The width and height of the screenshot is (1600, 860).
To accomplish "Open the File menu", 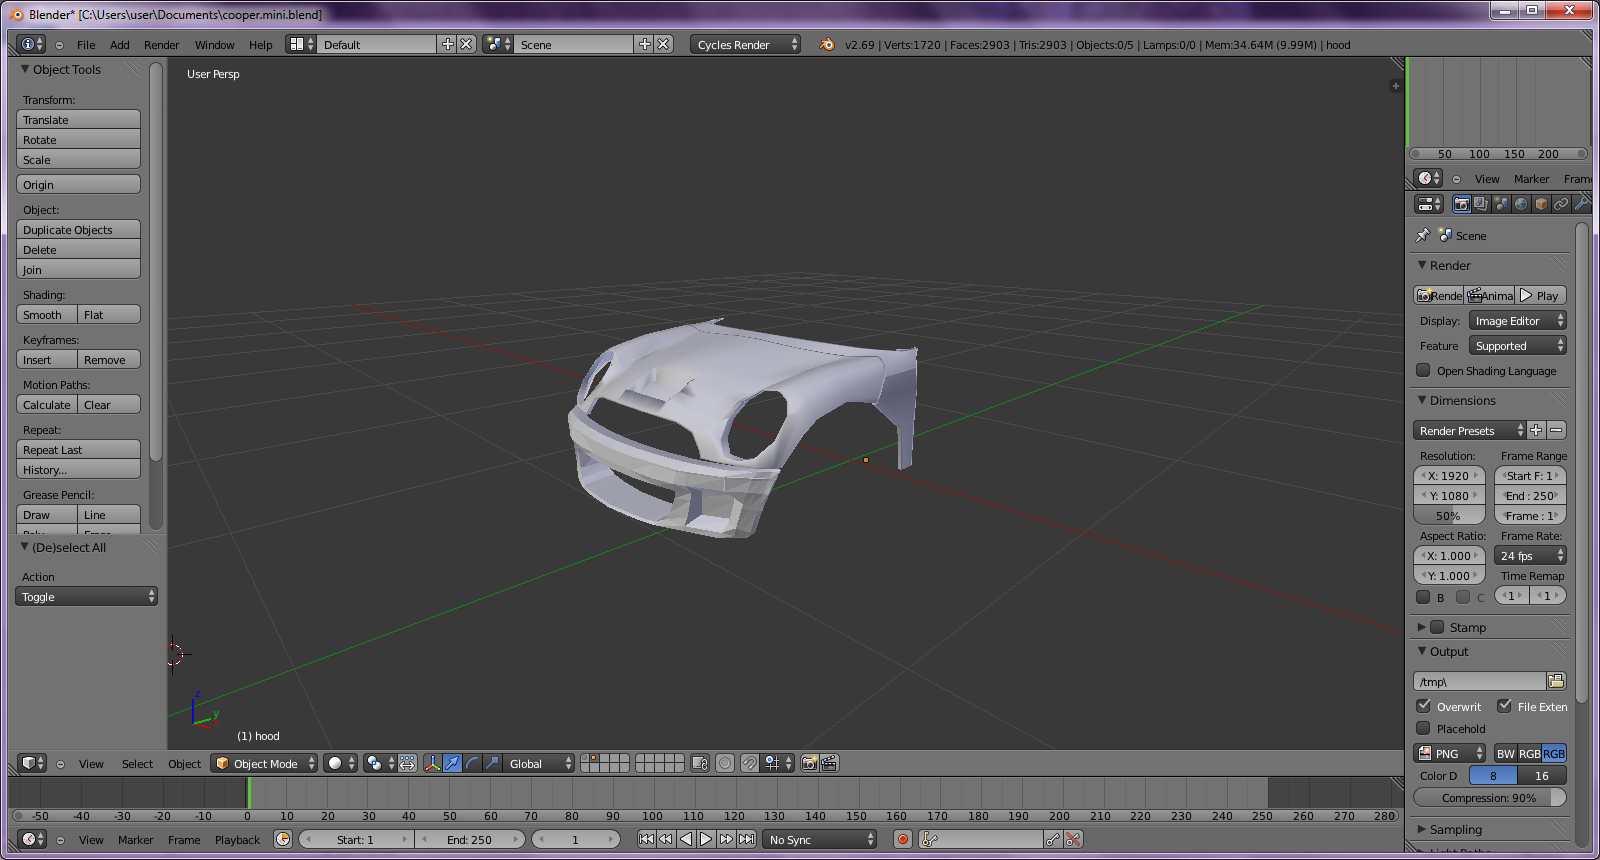I will (x=86, y=44).
